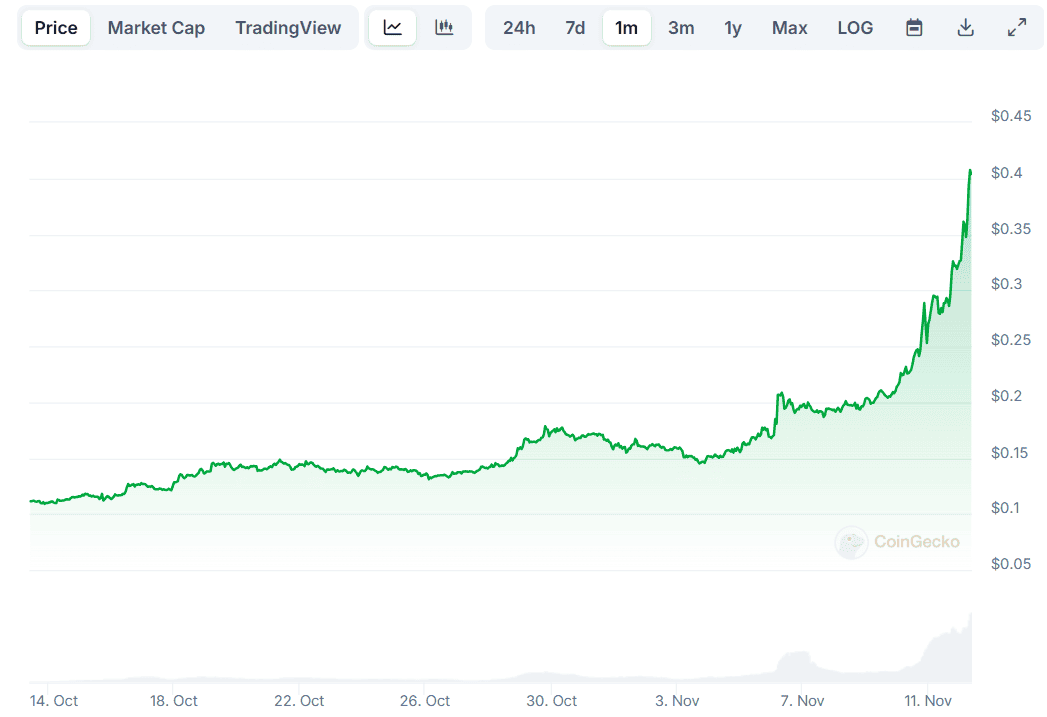The image size is (1047, 717).
Task: Download the chart data
Action: [965, 28]
